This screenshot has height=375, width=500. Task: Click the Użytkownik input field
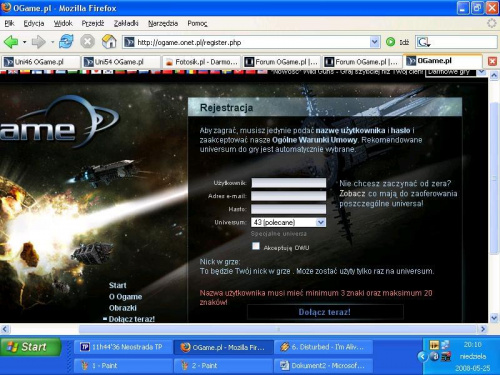point(289,183)
